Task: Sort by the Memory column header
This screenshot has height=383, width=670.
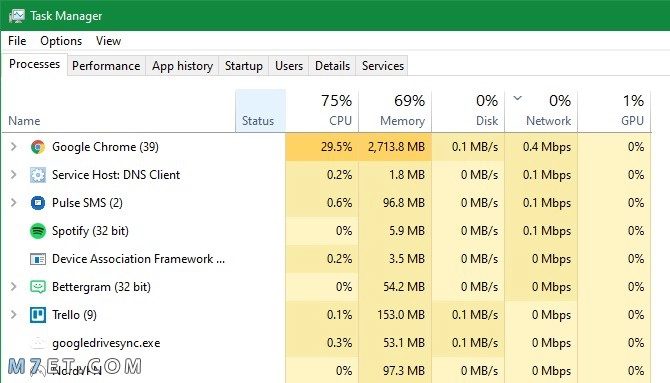Action: [395, 110]
